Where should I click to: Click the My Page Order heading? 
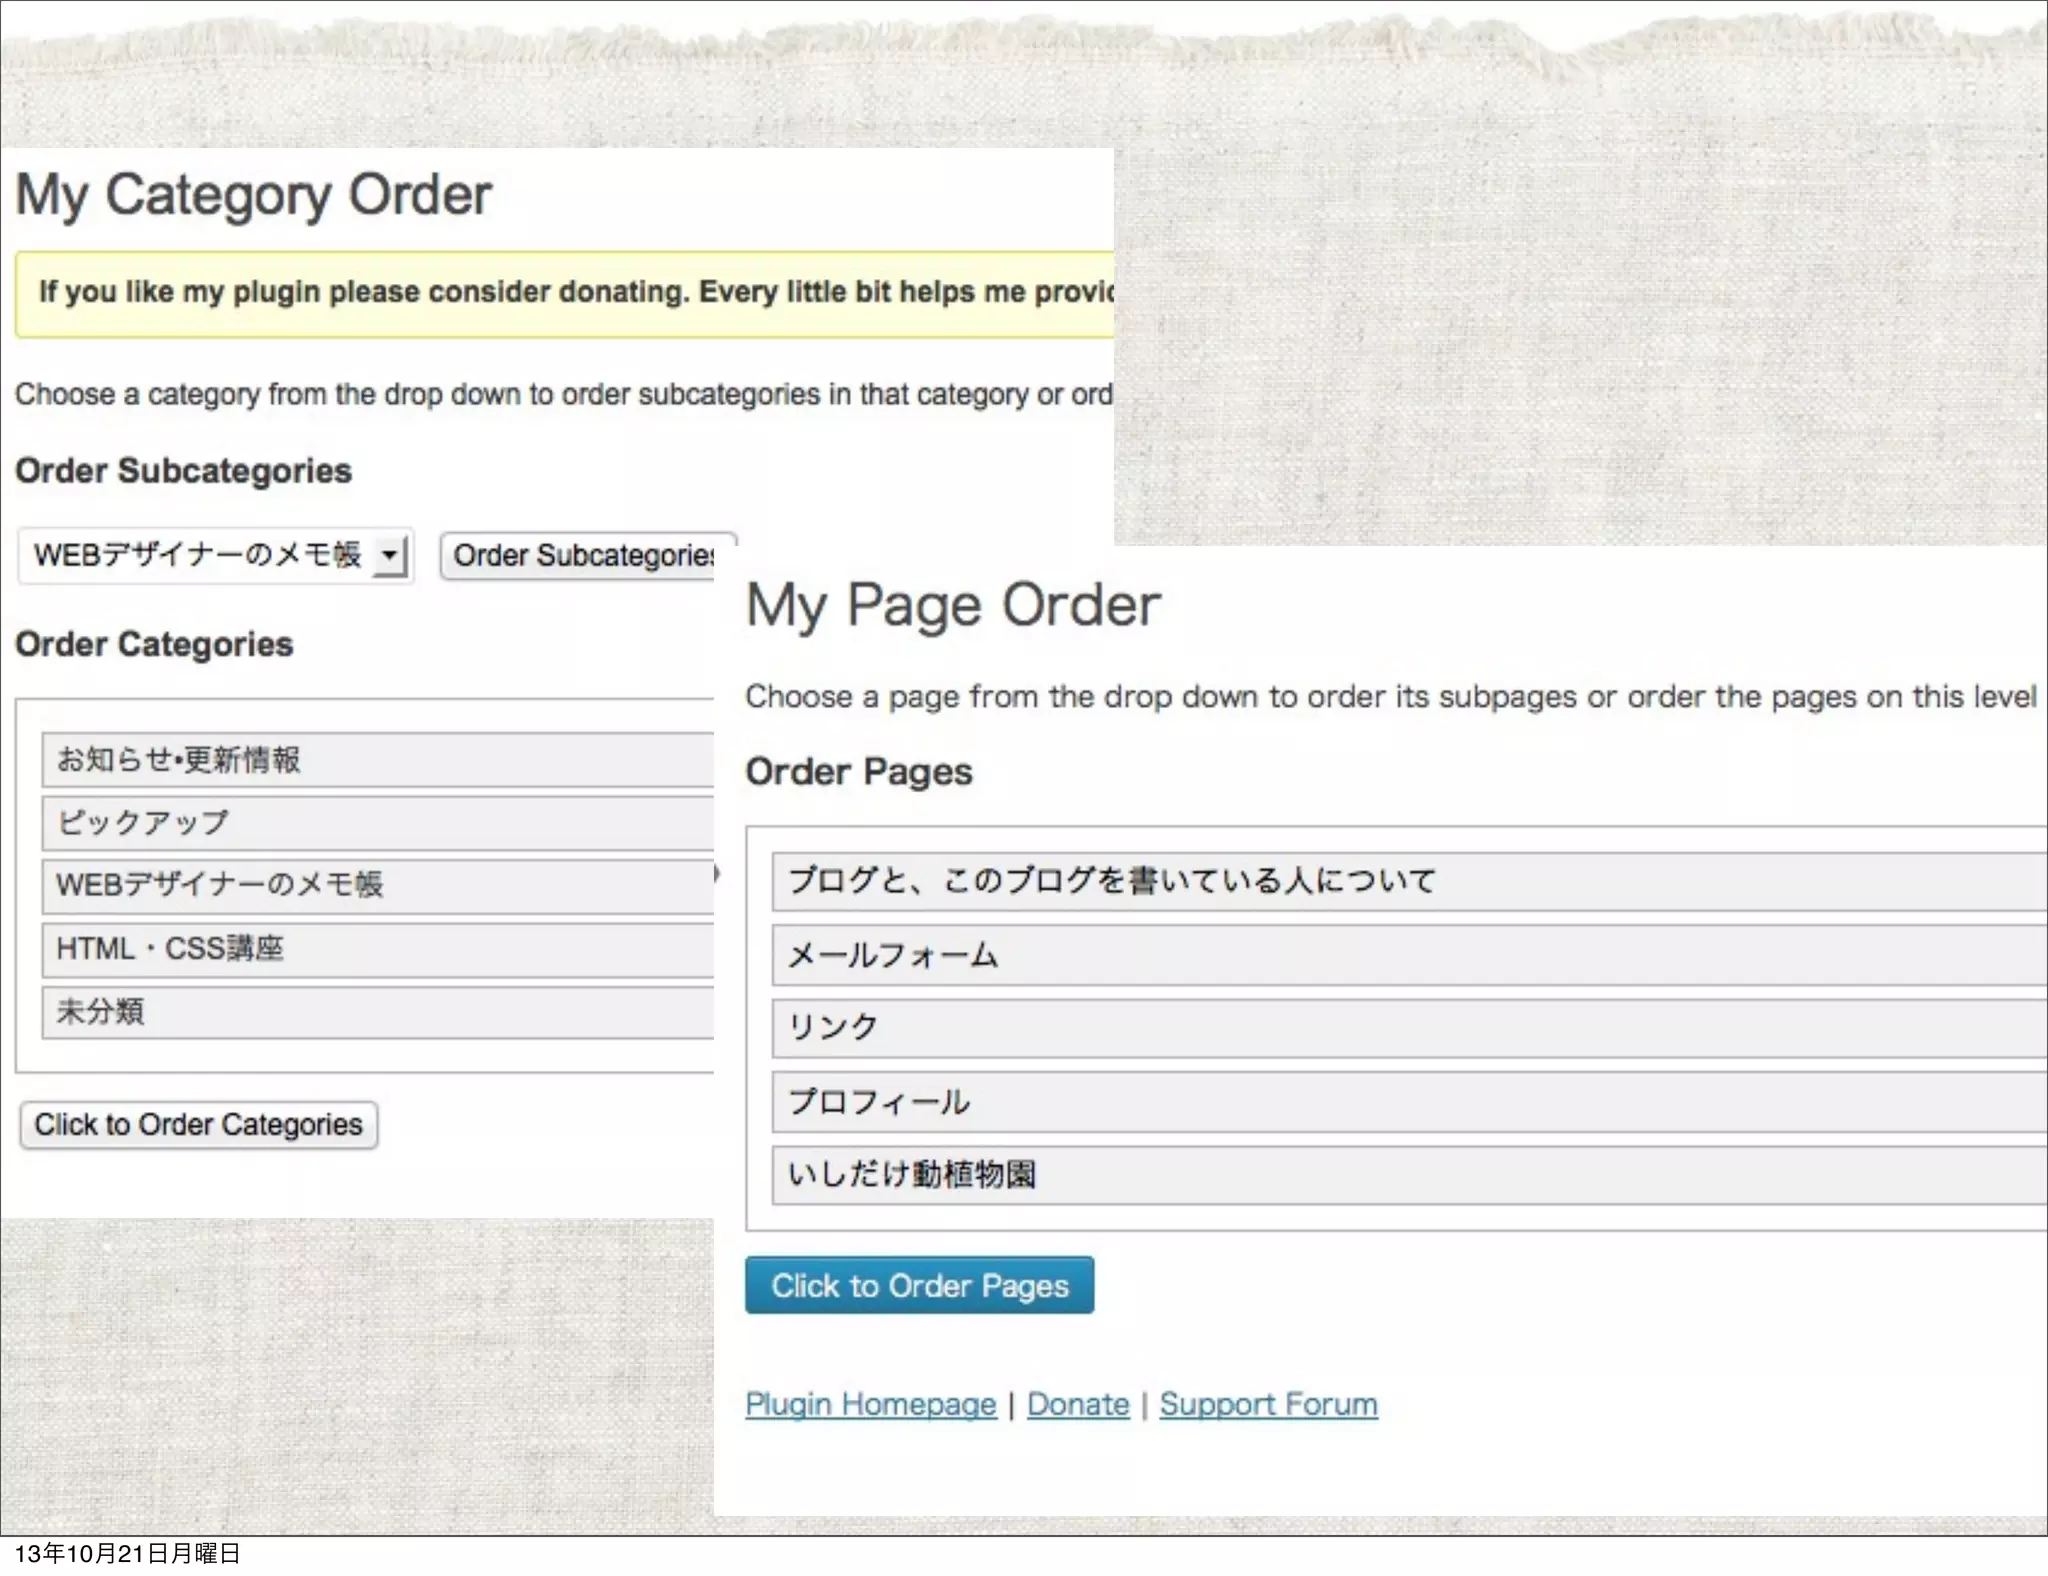click(953, 606)
